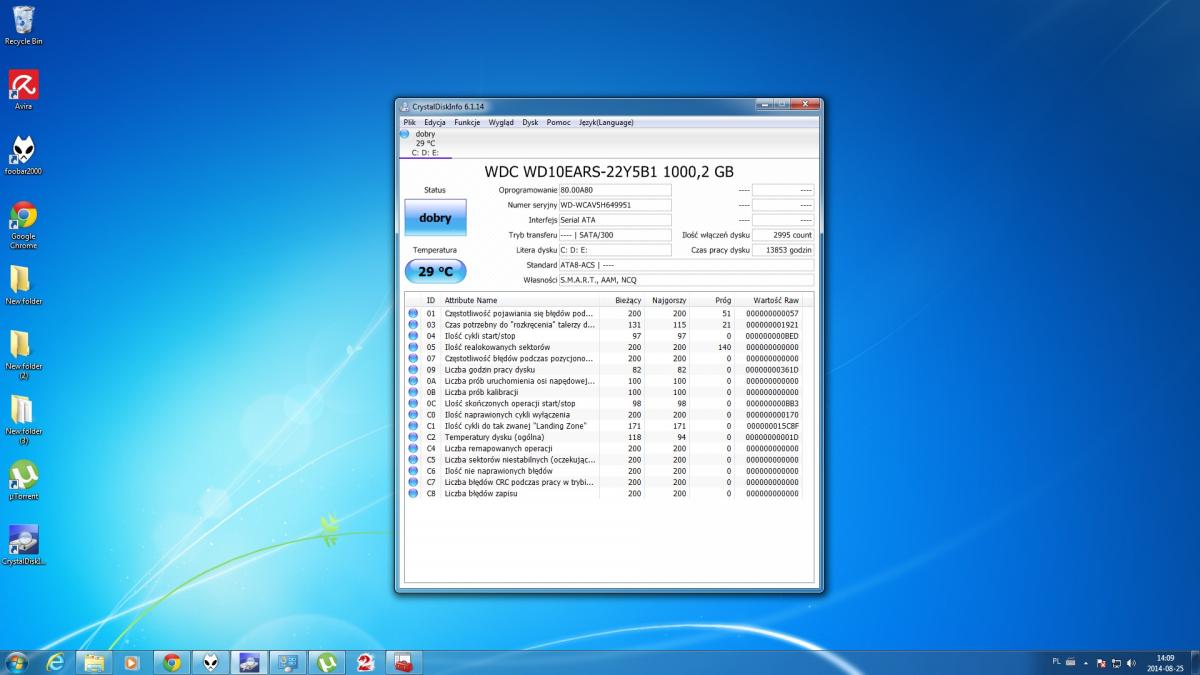The width and height of the screenshot is (1200, 675).
Task: Select row 'Ilość nie naprawionych błędów'
Action: 609,471
